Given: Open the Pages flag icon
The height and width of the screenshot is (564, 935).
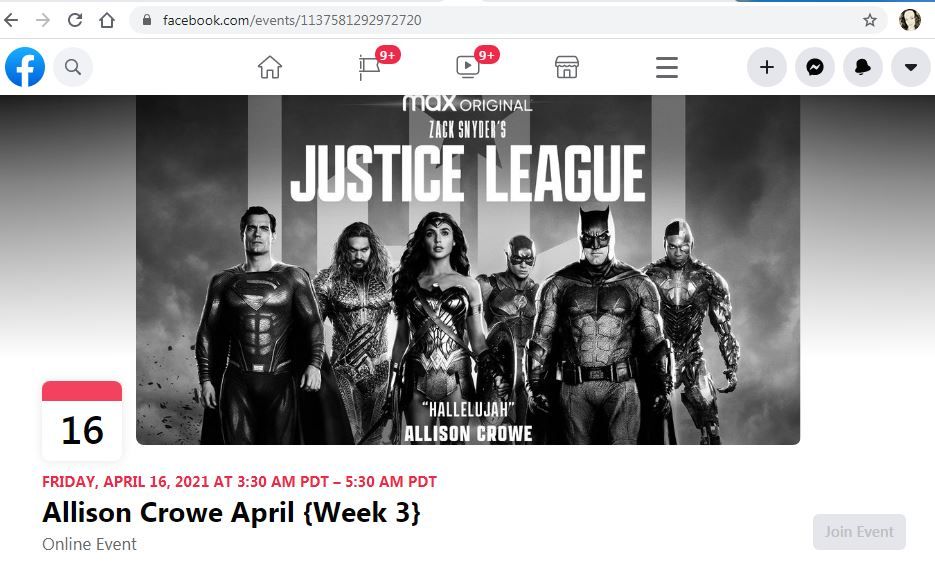Looking at the screenshot, I should (369, 67).
